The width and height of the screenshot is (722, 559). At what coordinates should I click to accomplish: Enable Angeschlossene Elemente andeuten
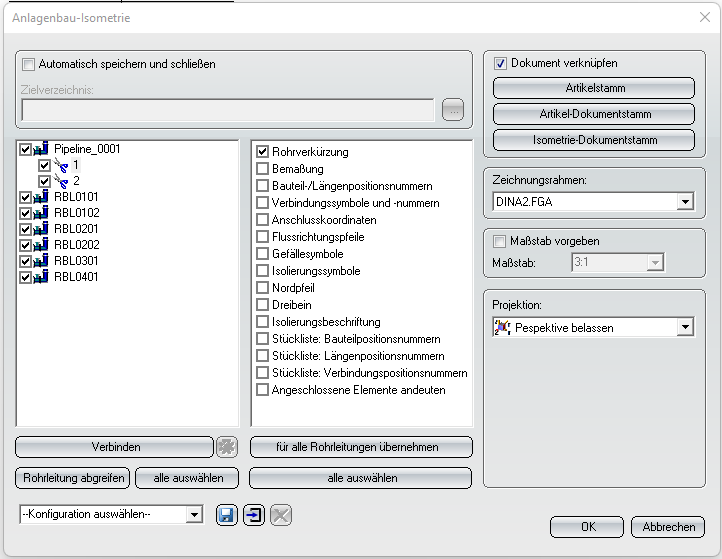pyautogui.click(x=262, y=390)
